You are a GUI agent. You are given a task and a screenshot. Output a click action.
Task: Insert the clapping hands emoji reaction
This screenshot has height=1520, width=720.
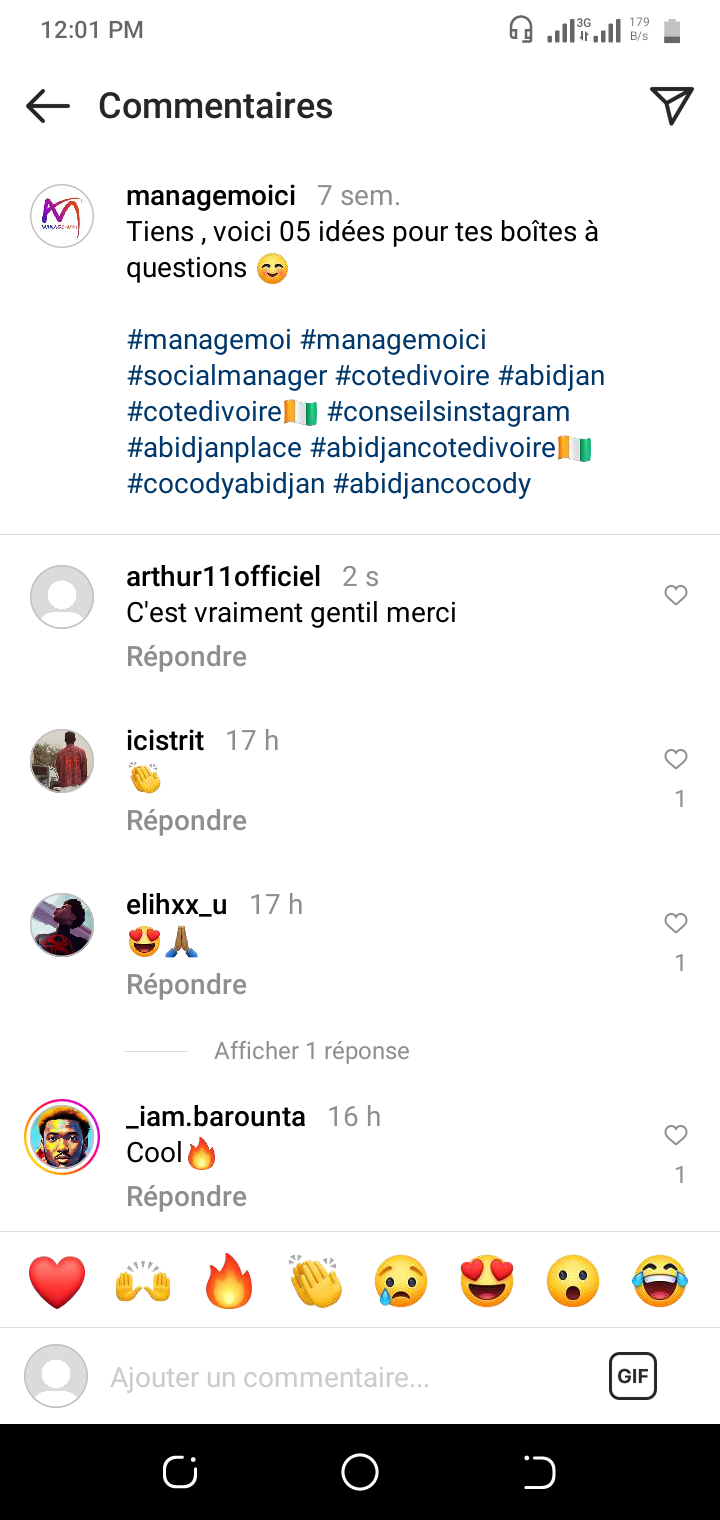point(316,1282)
